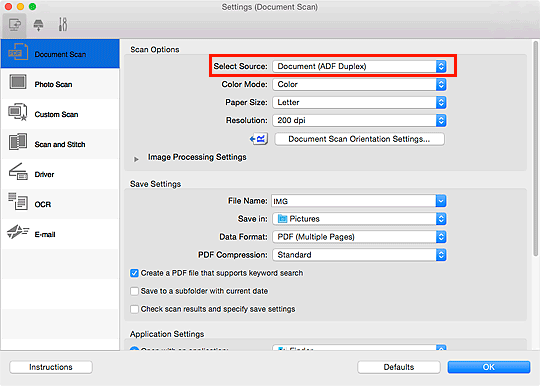Click the File Name input field
Image resolution: width=540 pixels, height=386 pixels.
click(353, 201)
